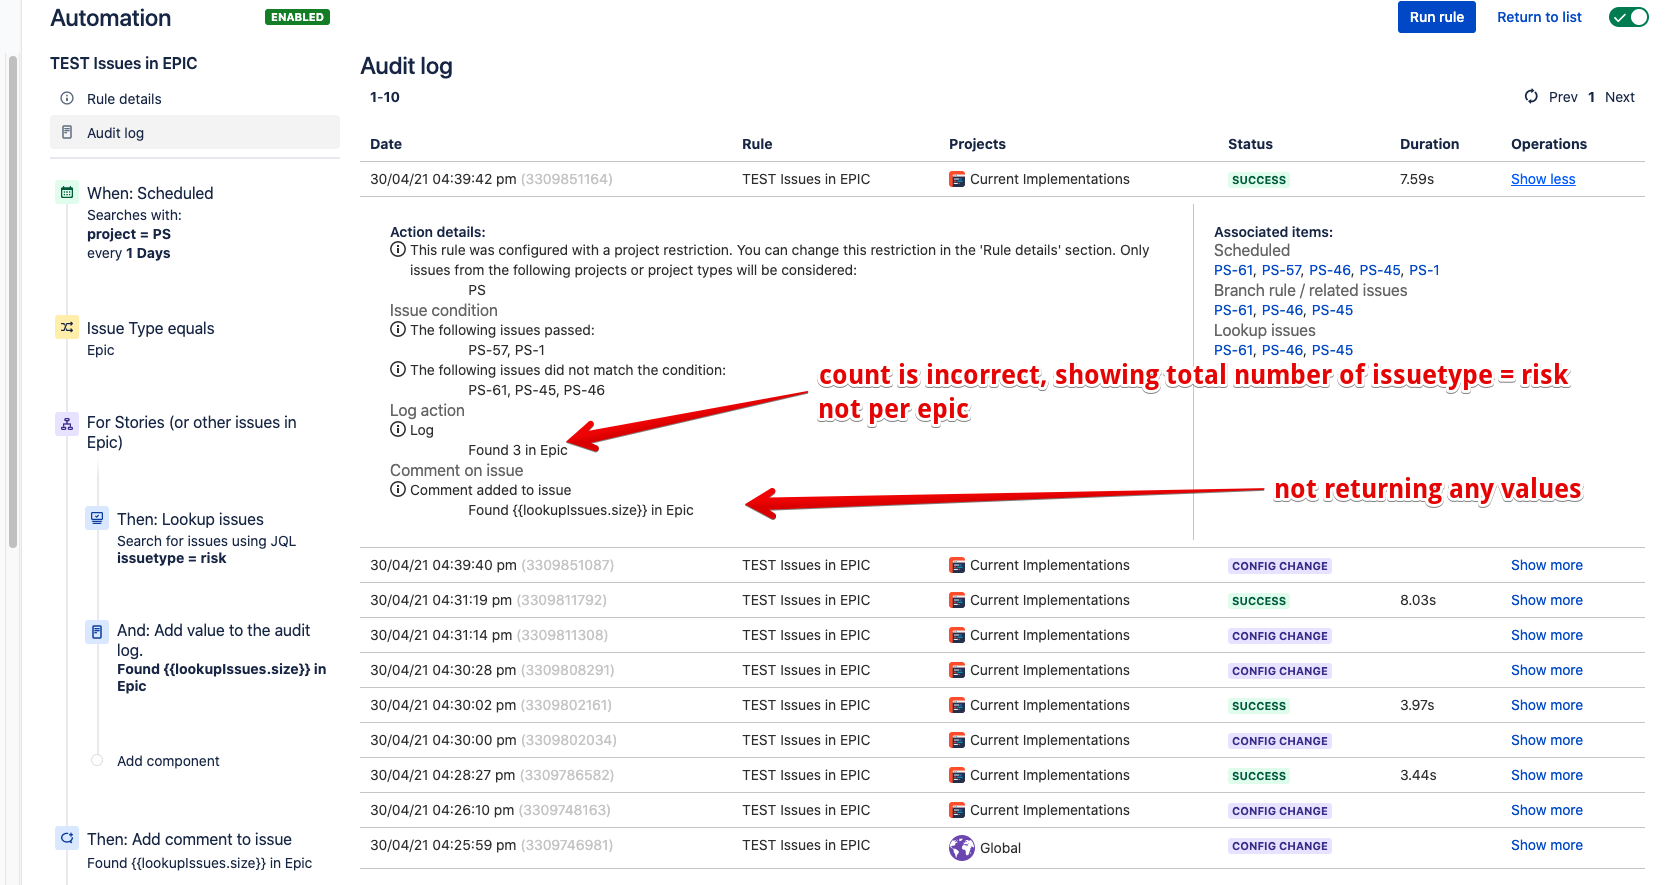Click info icon beside 'The following issues passed'
Viewport: 1676px width, 885px height.
click(398, 329)
